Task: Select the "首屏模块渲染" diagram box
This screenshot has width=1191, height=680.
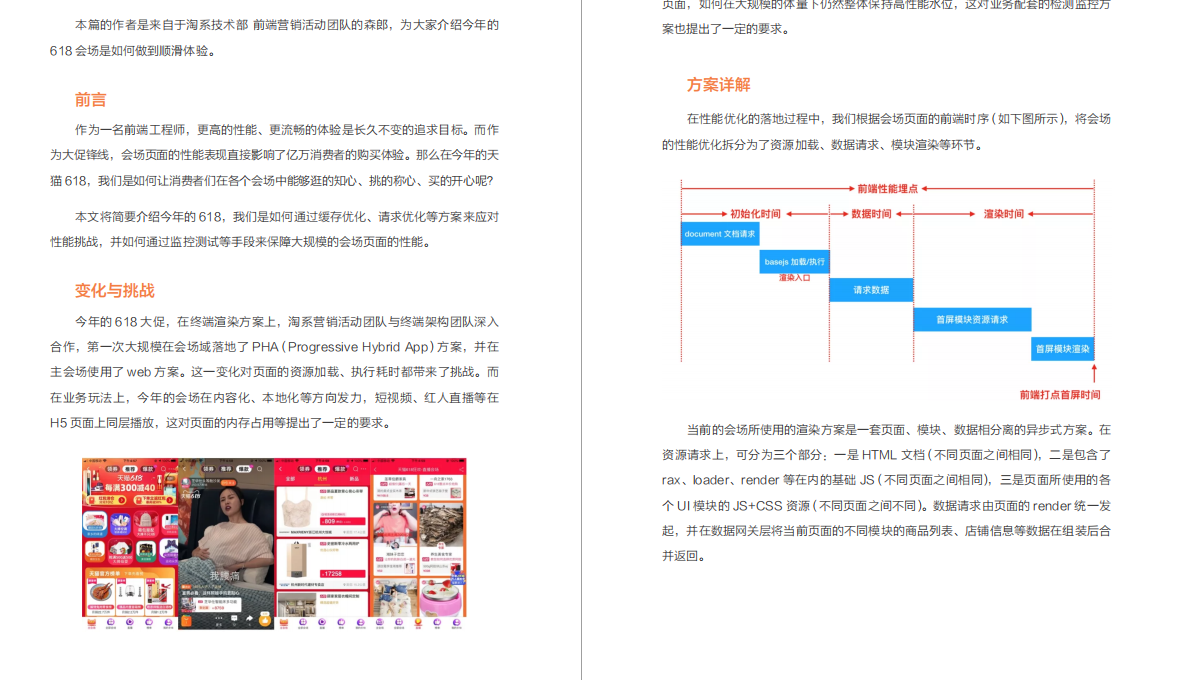Action: (1063, 349)
